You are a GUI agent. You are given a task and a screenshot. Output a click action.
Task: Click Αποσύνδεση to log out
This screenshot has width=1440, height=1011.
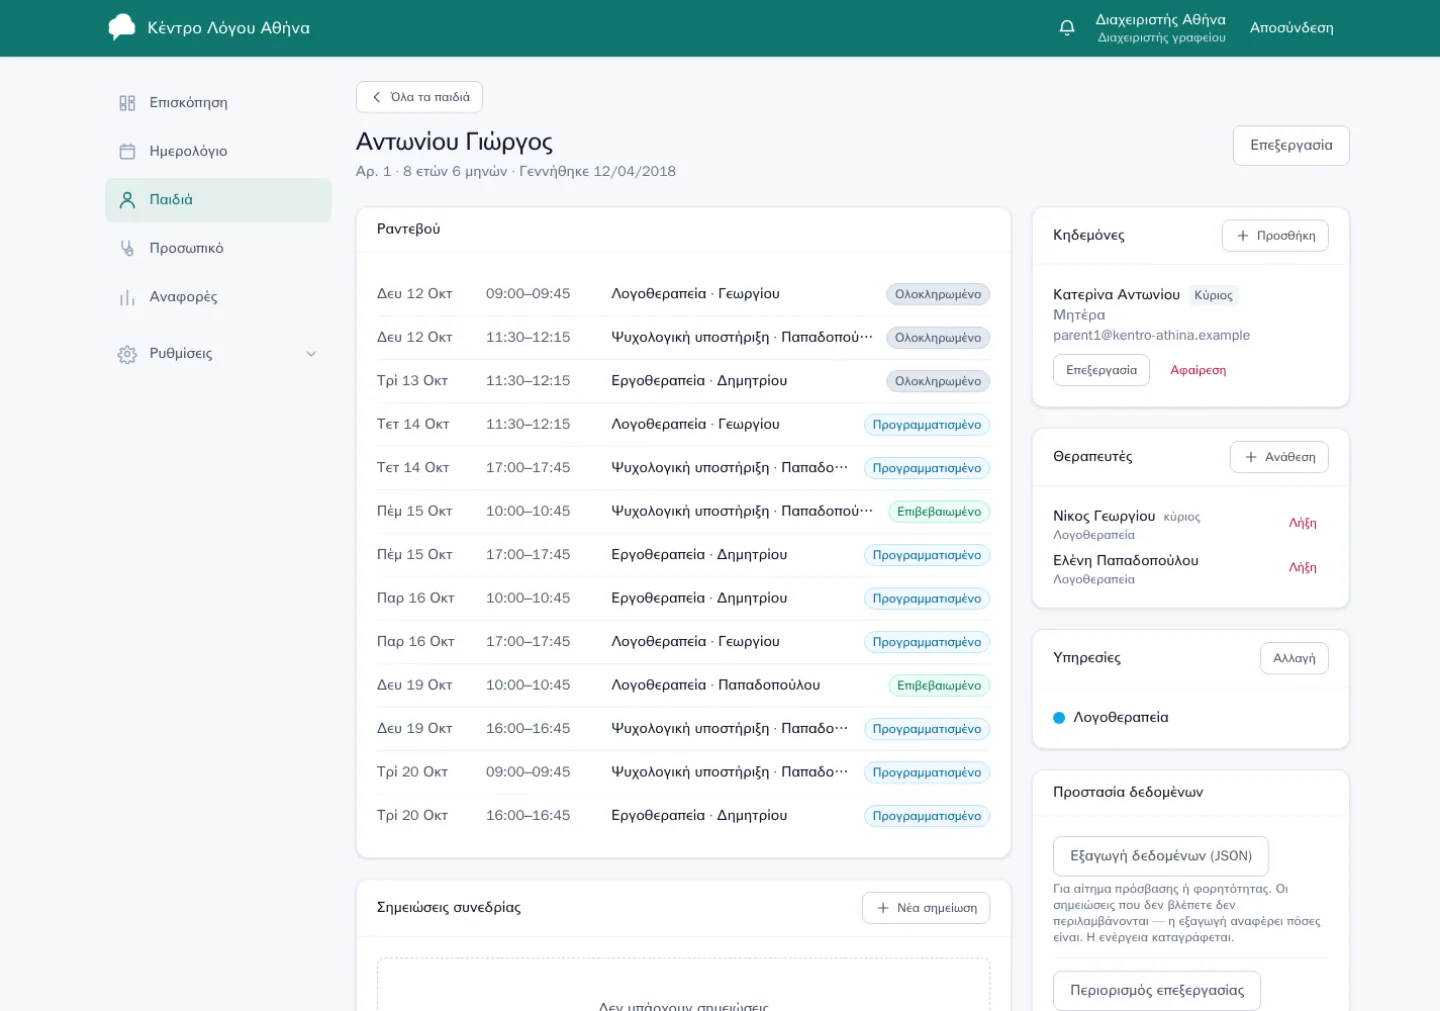tap(1291, 28)
